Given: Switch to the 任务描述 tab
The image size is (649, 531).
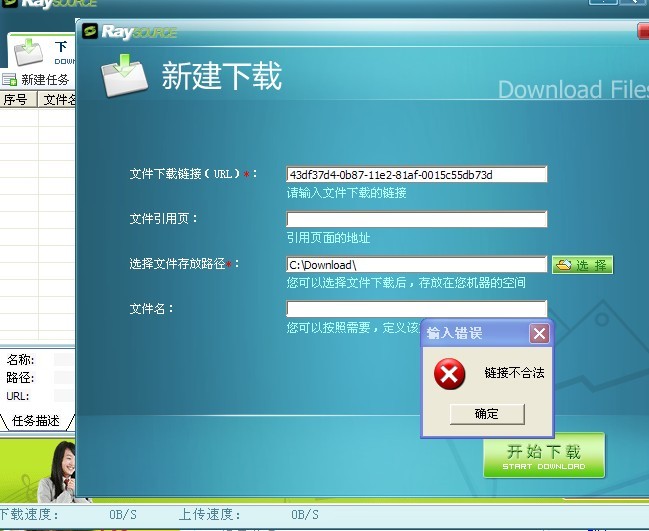Looking at the screenshot, I should 36,421.
